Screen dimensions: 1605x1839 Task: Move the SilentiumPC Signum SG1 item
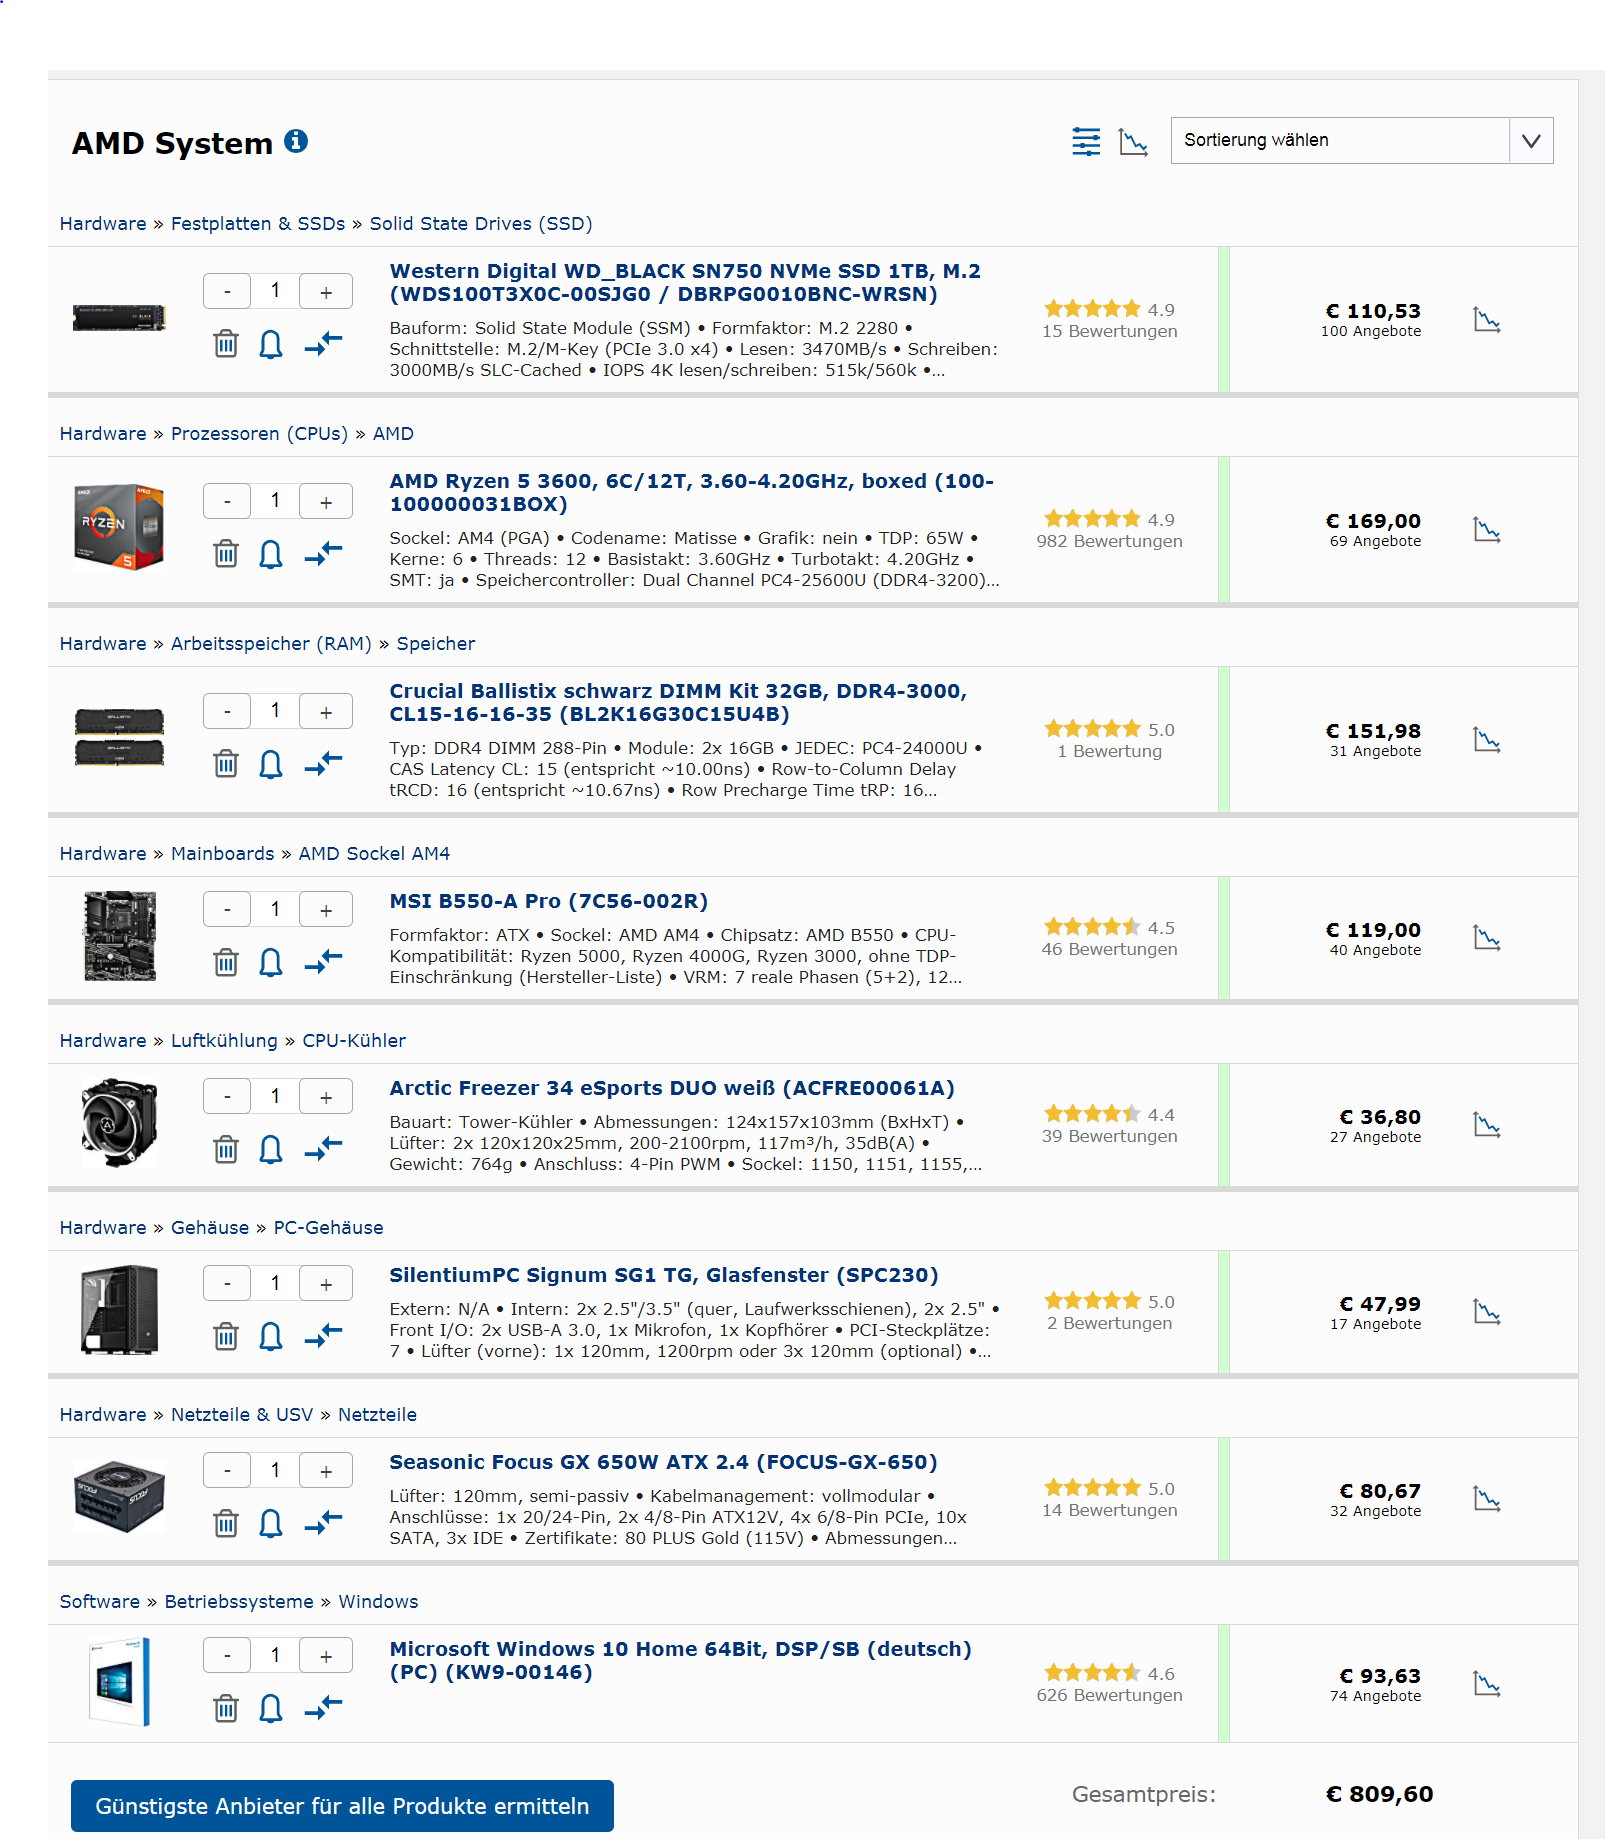(323, 1336)
